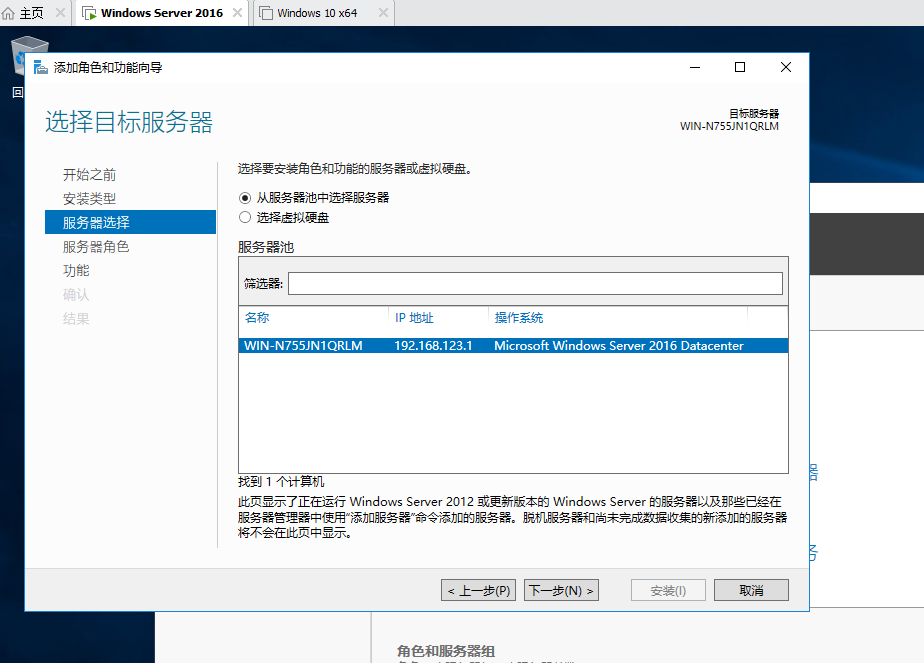Screen dimensions: 924x663
Task: Close the Windows Server 2016 tab
Action: pyautogui.click(x=237, y=12)
